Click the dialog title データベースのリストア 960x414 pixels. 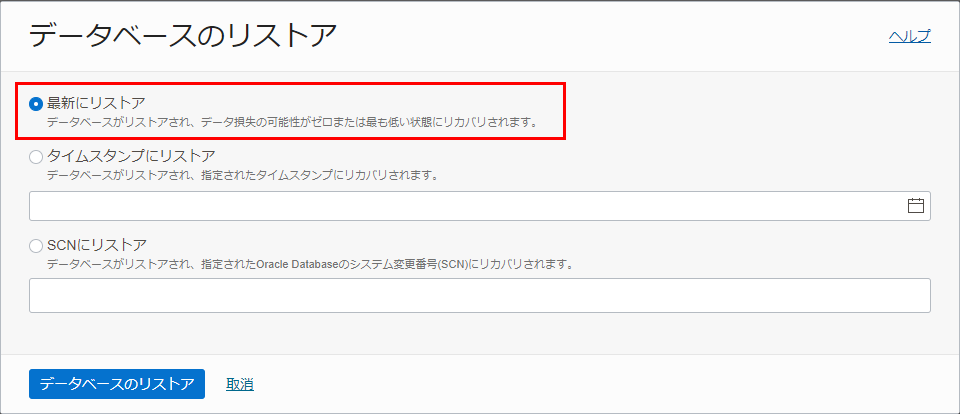(183, 36)
